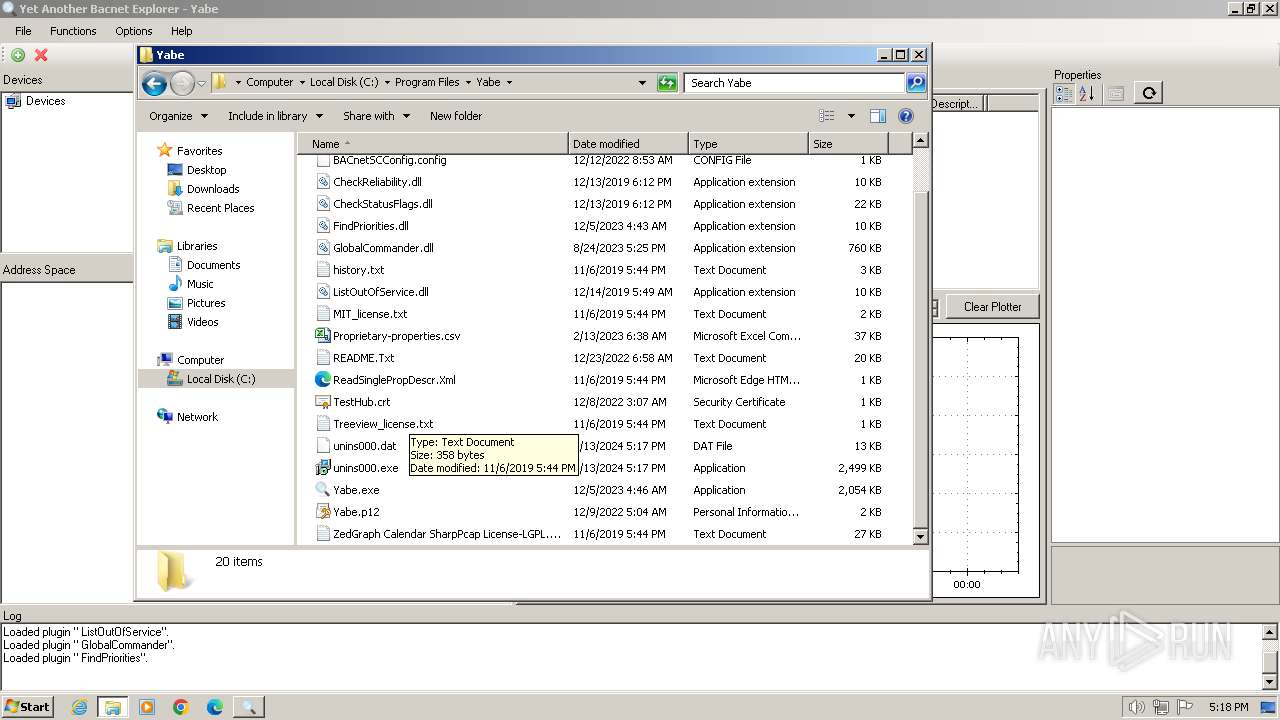This screenshot has width=1280, height=720.
Task: Open Chrome from the taskbar
Action: 181,707
